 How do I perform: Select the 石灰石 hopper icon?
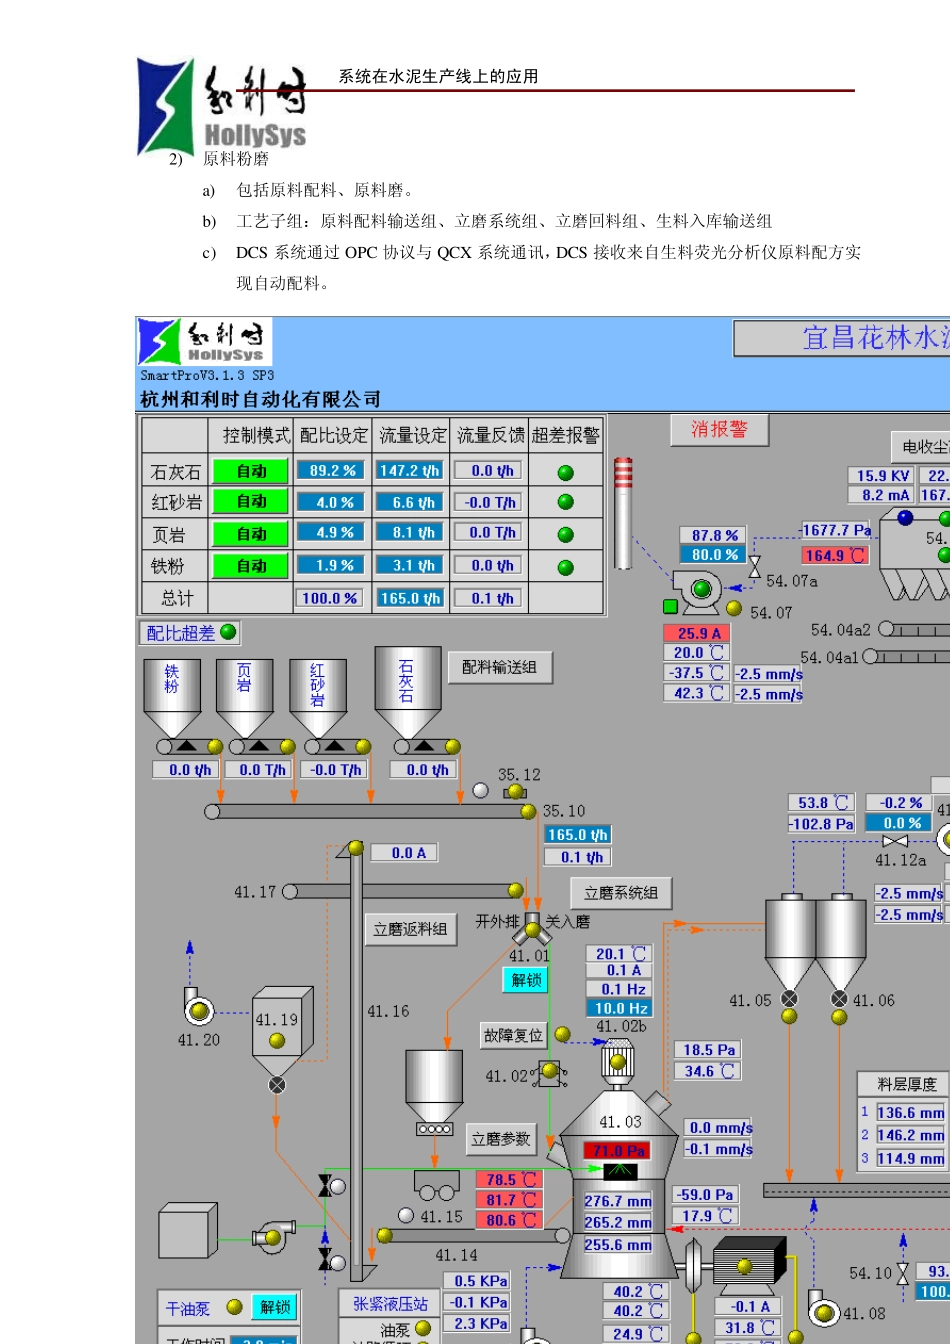[407, 692]
